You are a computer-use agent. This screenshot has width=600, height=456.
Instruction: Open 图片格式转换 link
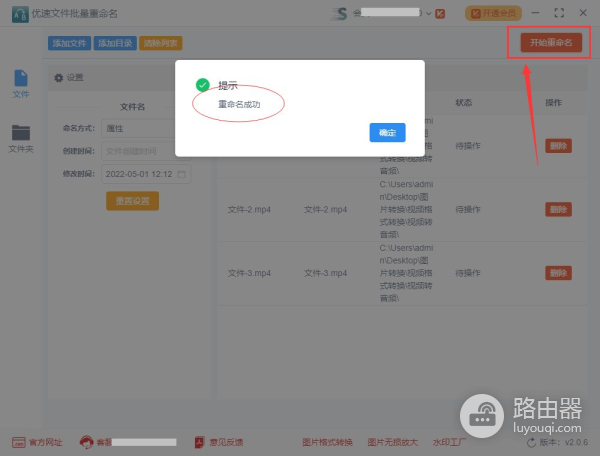click(327, 443)
